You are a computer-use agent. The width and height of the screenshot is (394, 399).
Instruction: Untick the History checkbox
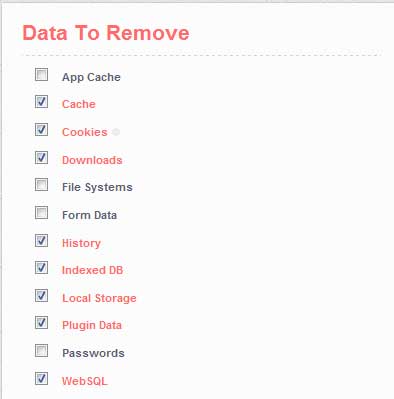pyautogui.click(x=41, y=241)
